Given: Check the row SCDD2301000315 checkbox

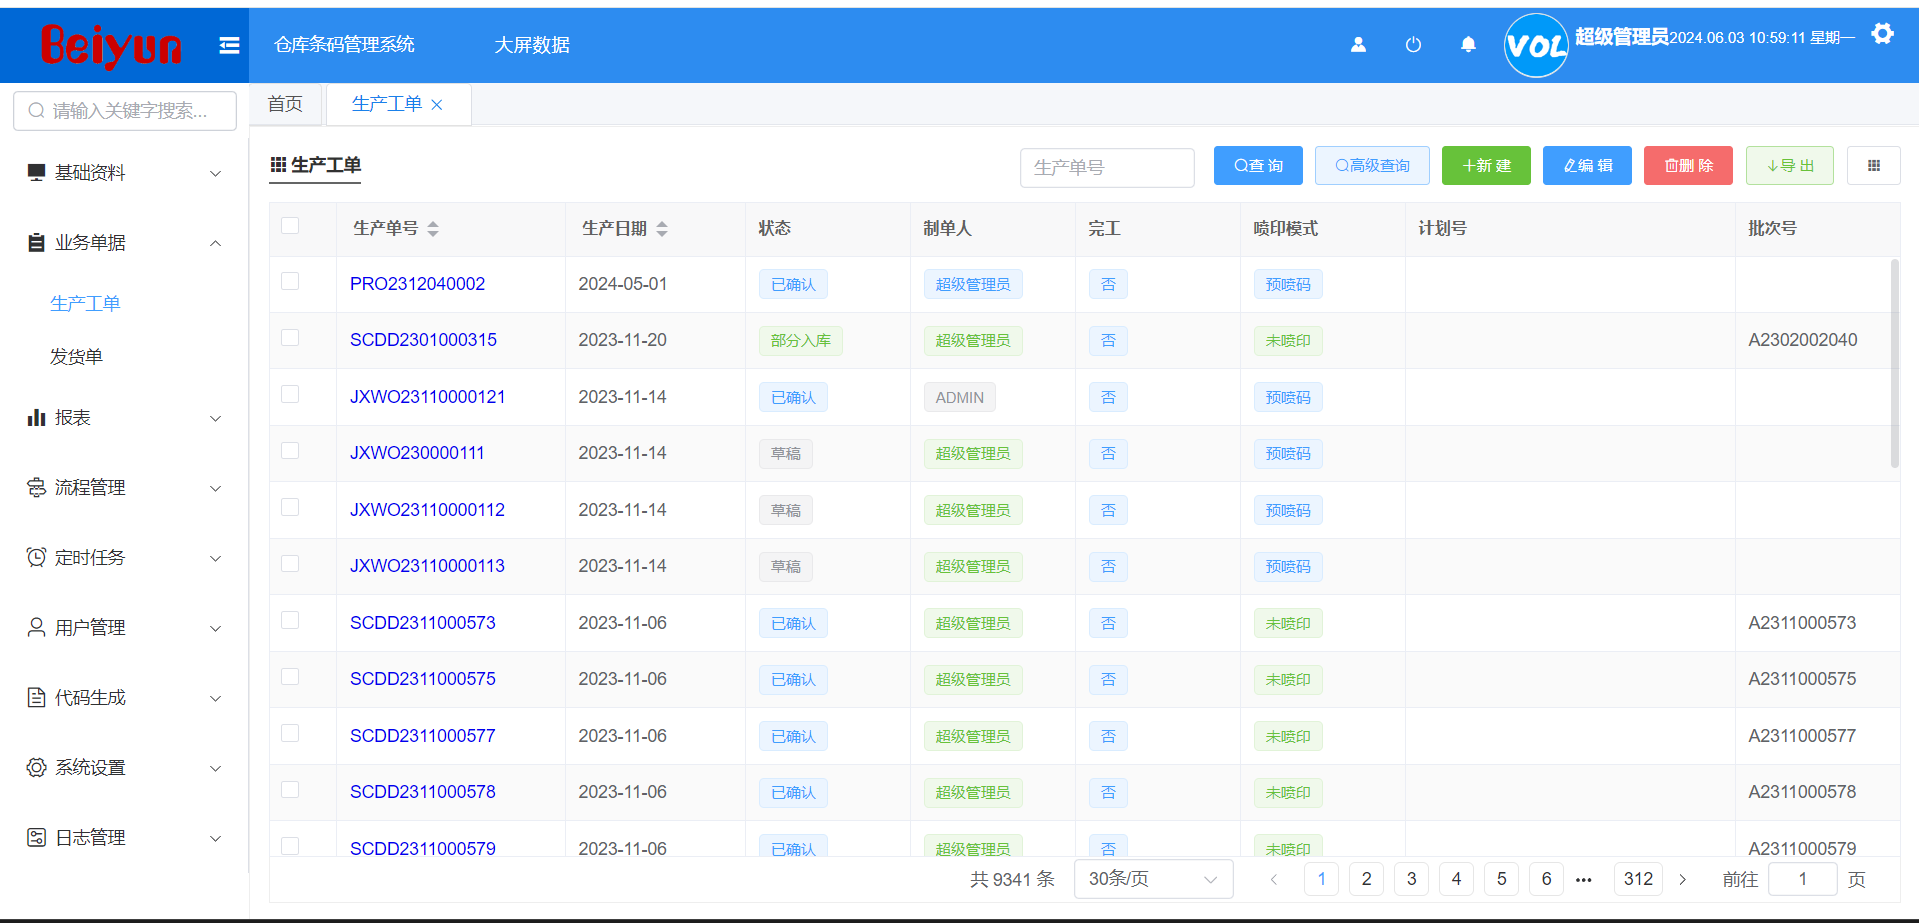Looking at the screenshot, I should 290,338.
